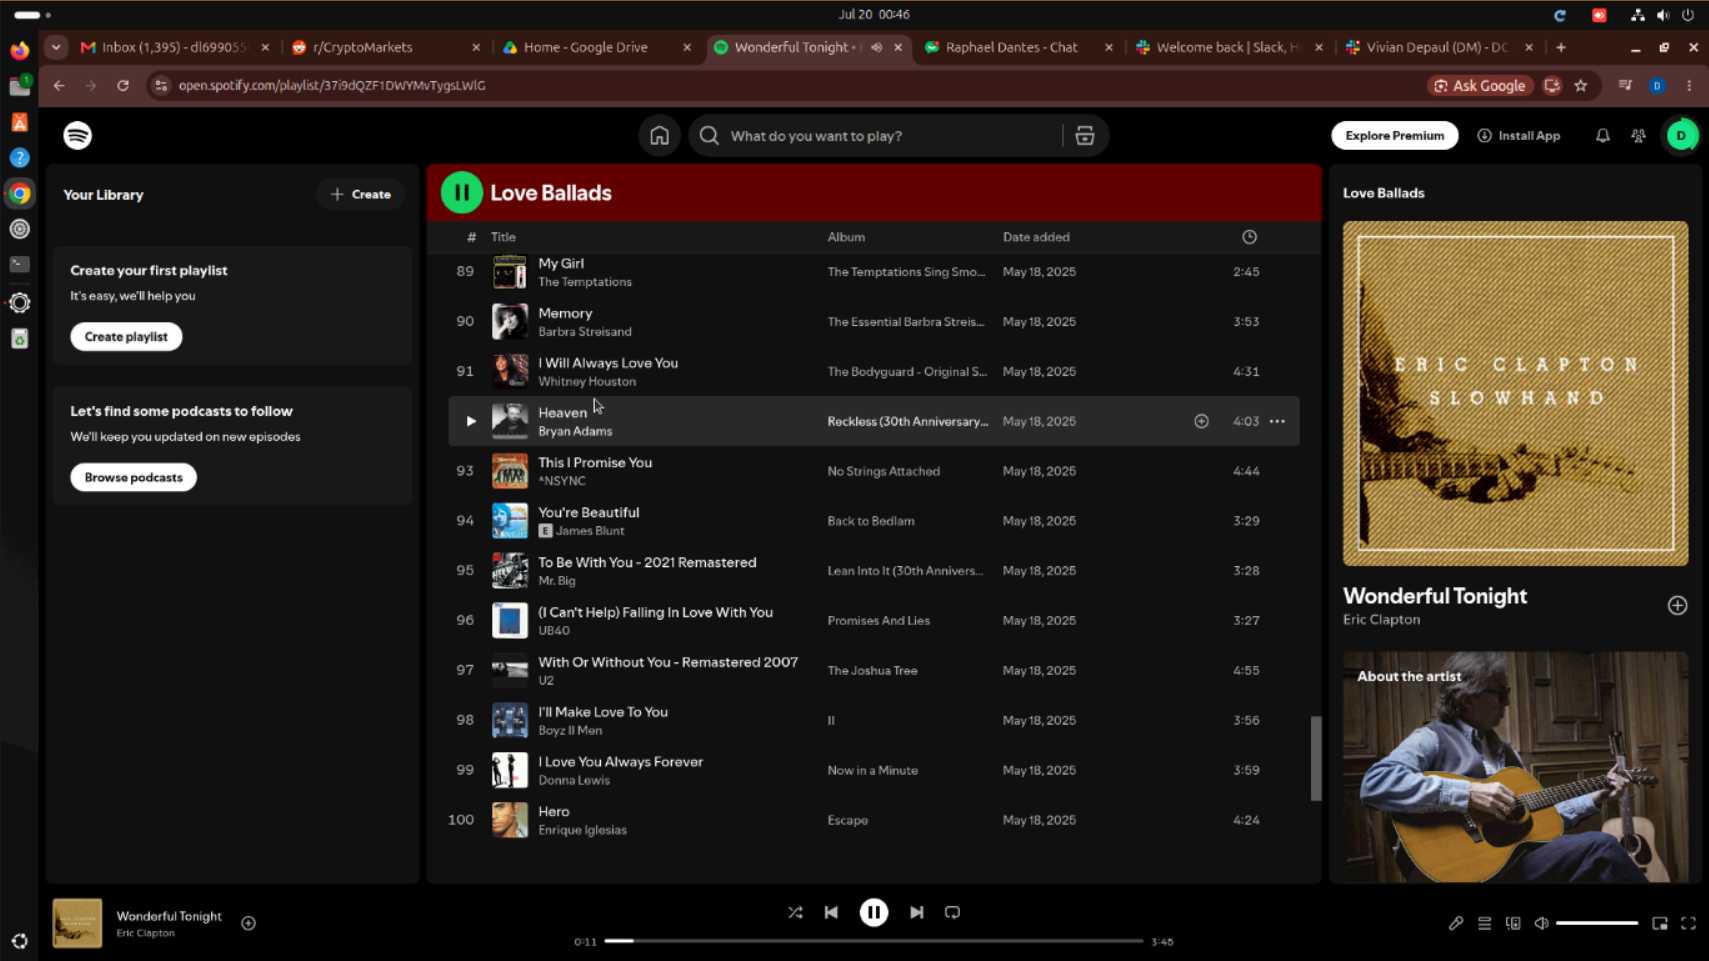
Task: Switch to the Raphael Dantes Chat tab
Action: [1018, 47]
